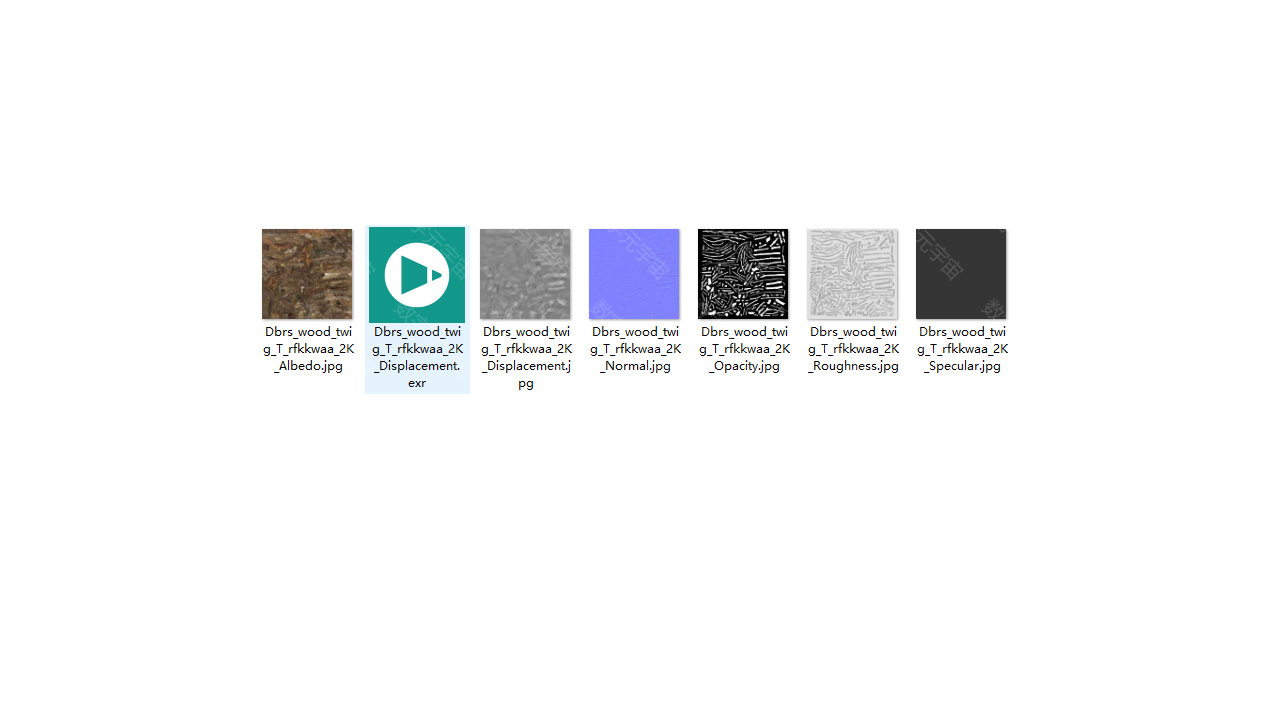This screenshot has height=720, width=1280.
Task: Click the Displacement.exr media player icon
Action: (417, 275)
